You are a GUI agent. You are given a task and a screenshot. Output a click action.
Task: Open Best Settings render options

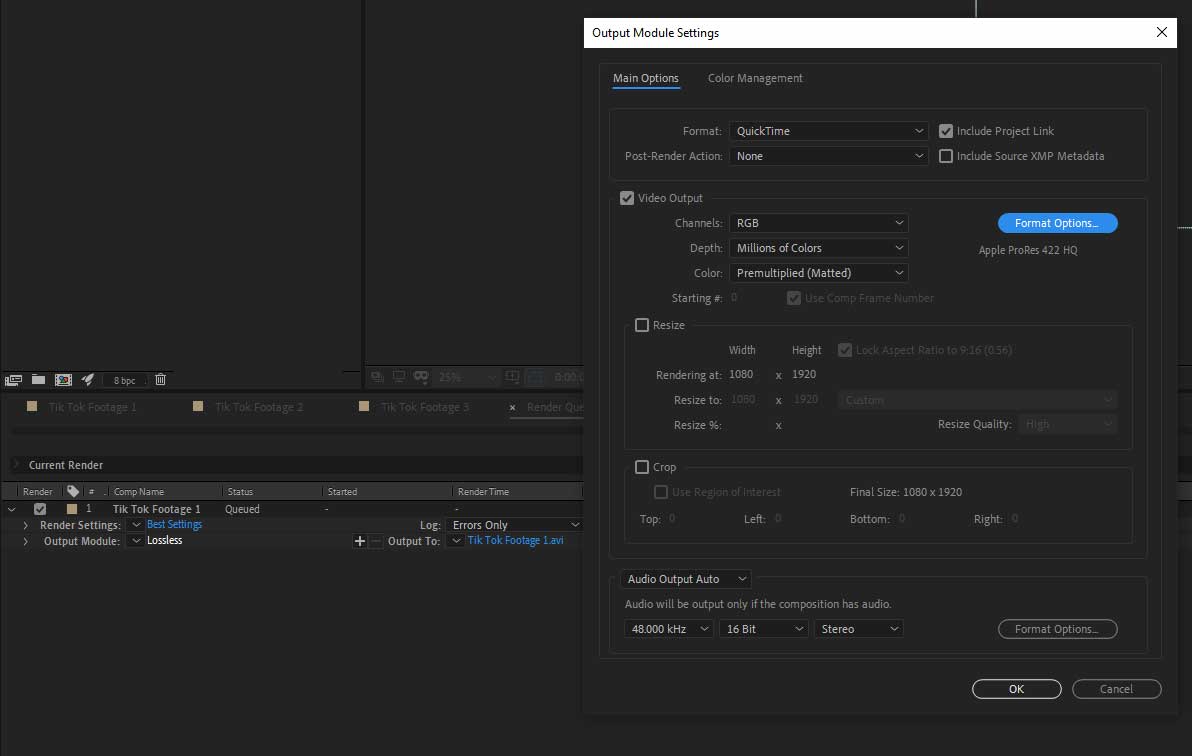pos(172,524)
